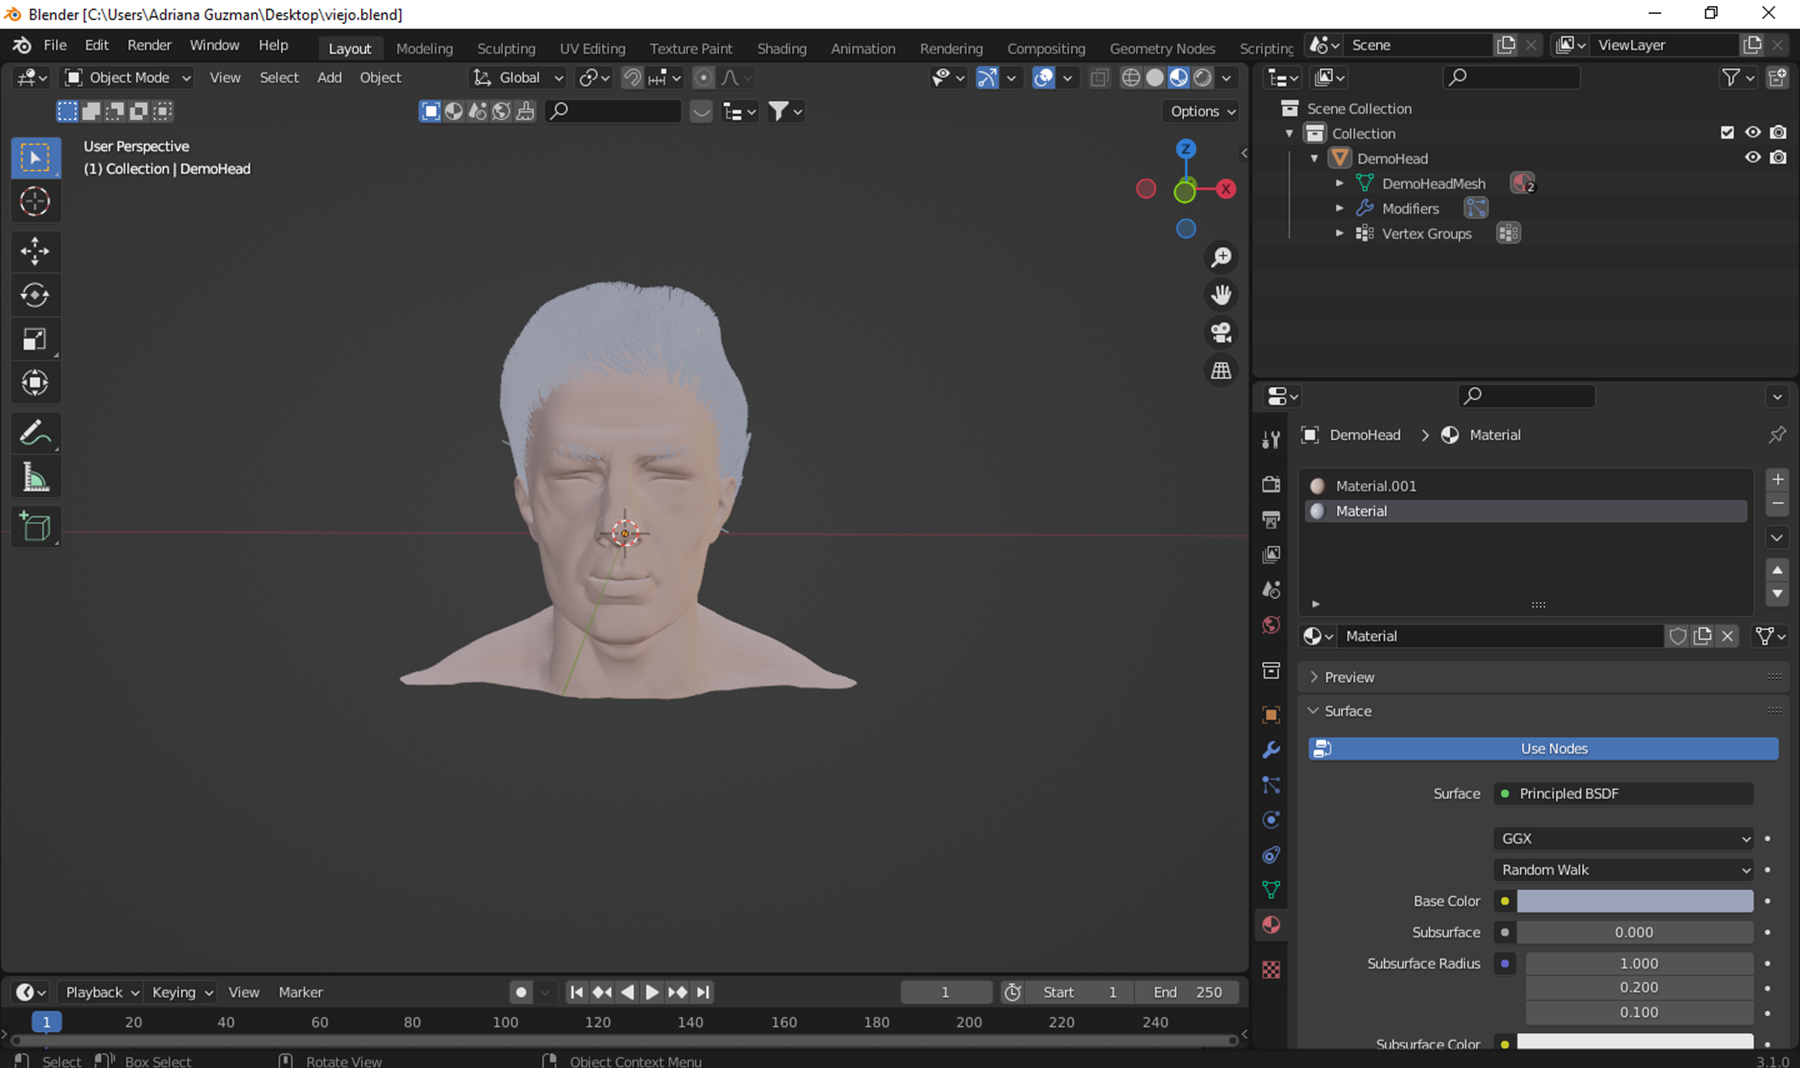1800x1068 pixels.
Task: Expand Modifiers in the outliner
Action: point(1340,208)
